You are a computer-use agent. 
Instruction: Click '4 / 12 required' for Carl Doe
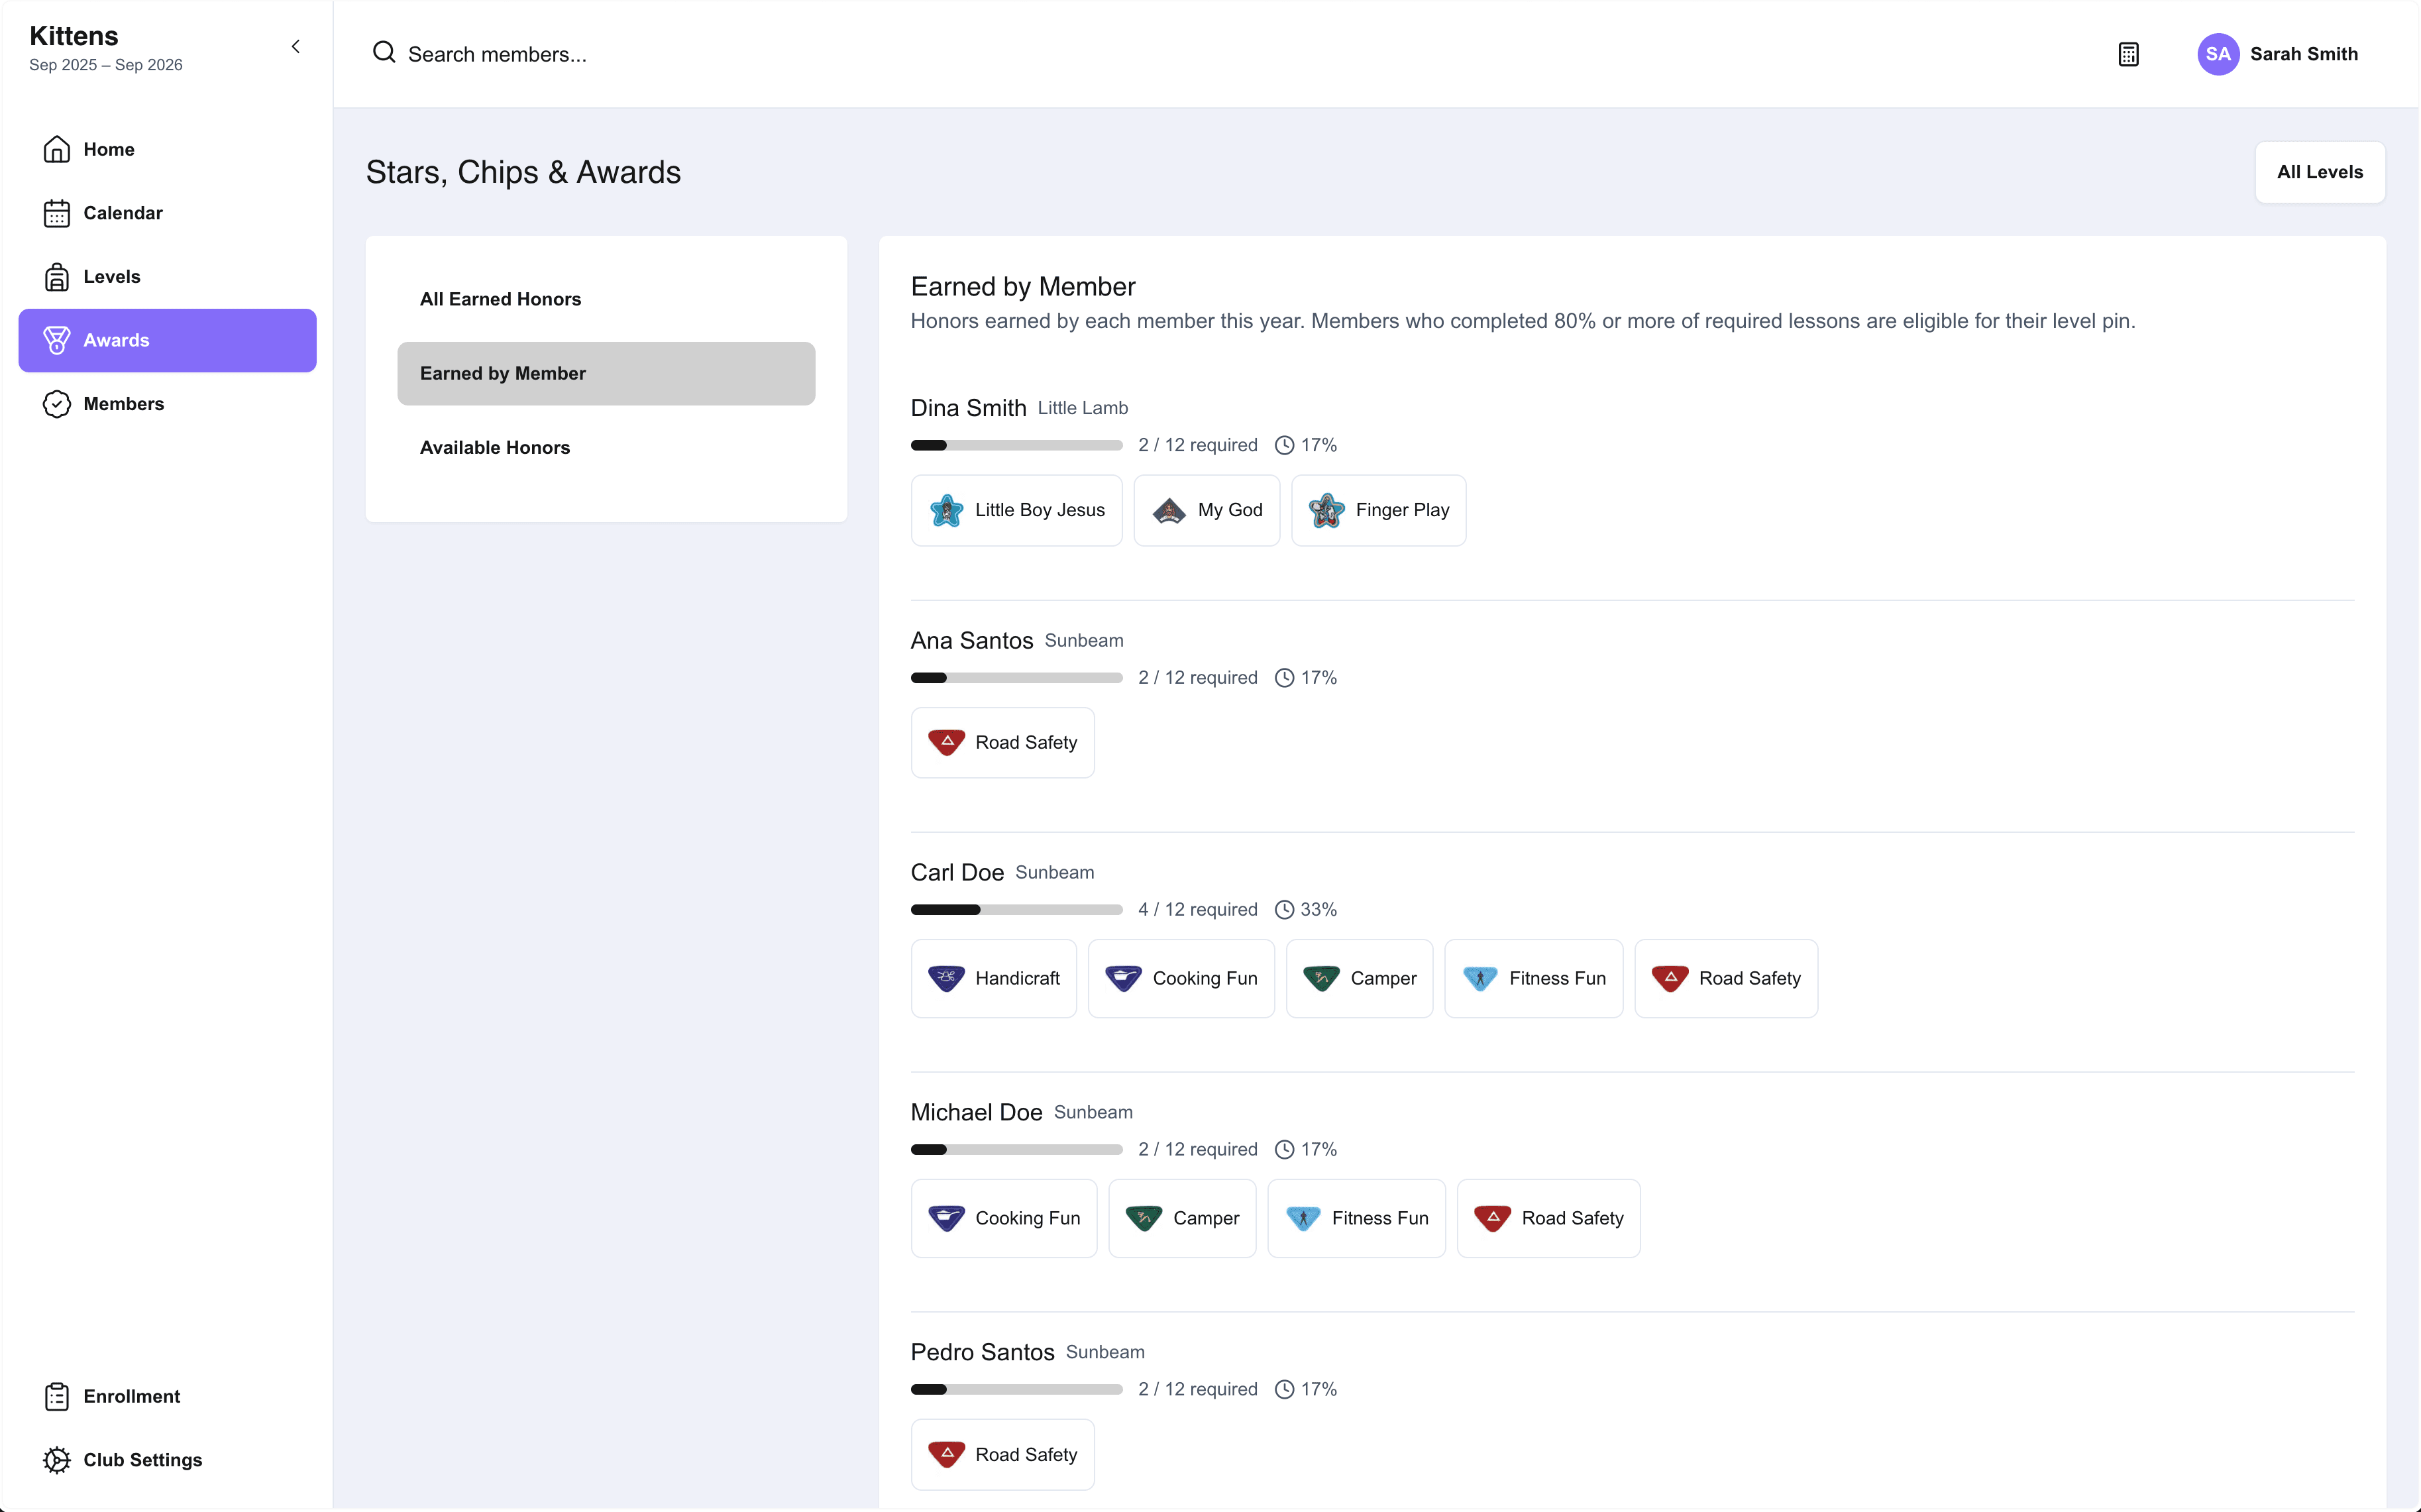(1197, 910)
